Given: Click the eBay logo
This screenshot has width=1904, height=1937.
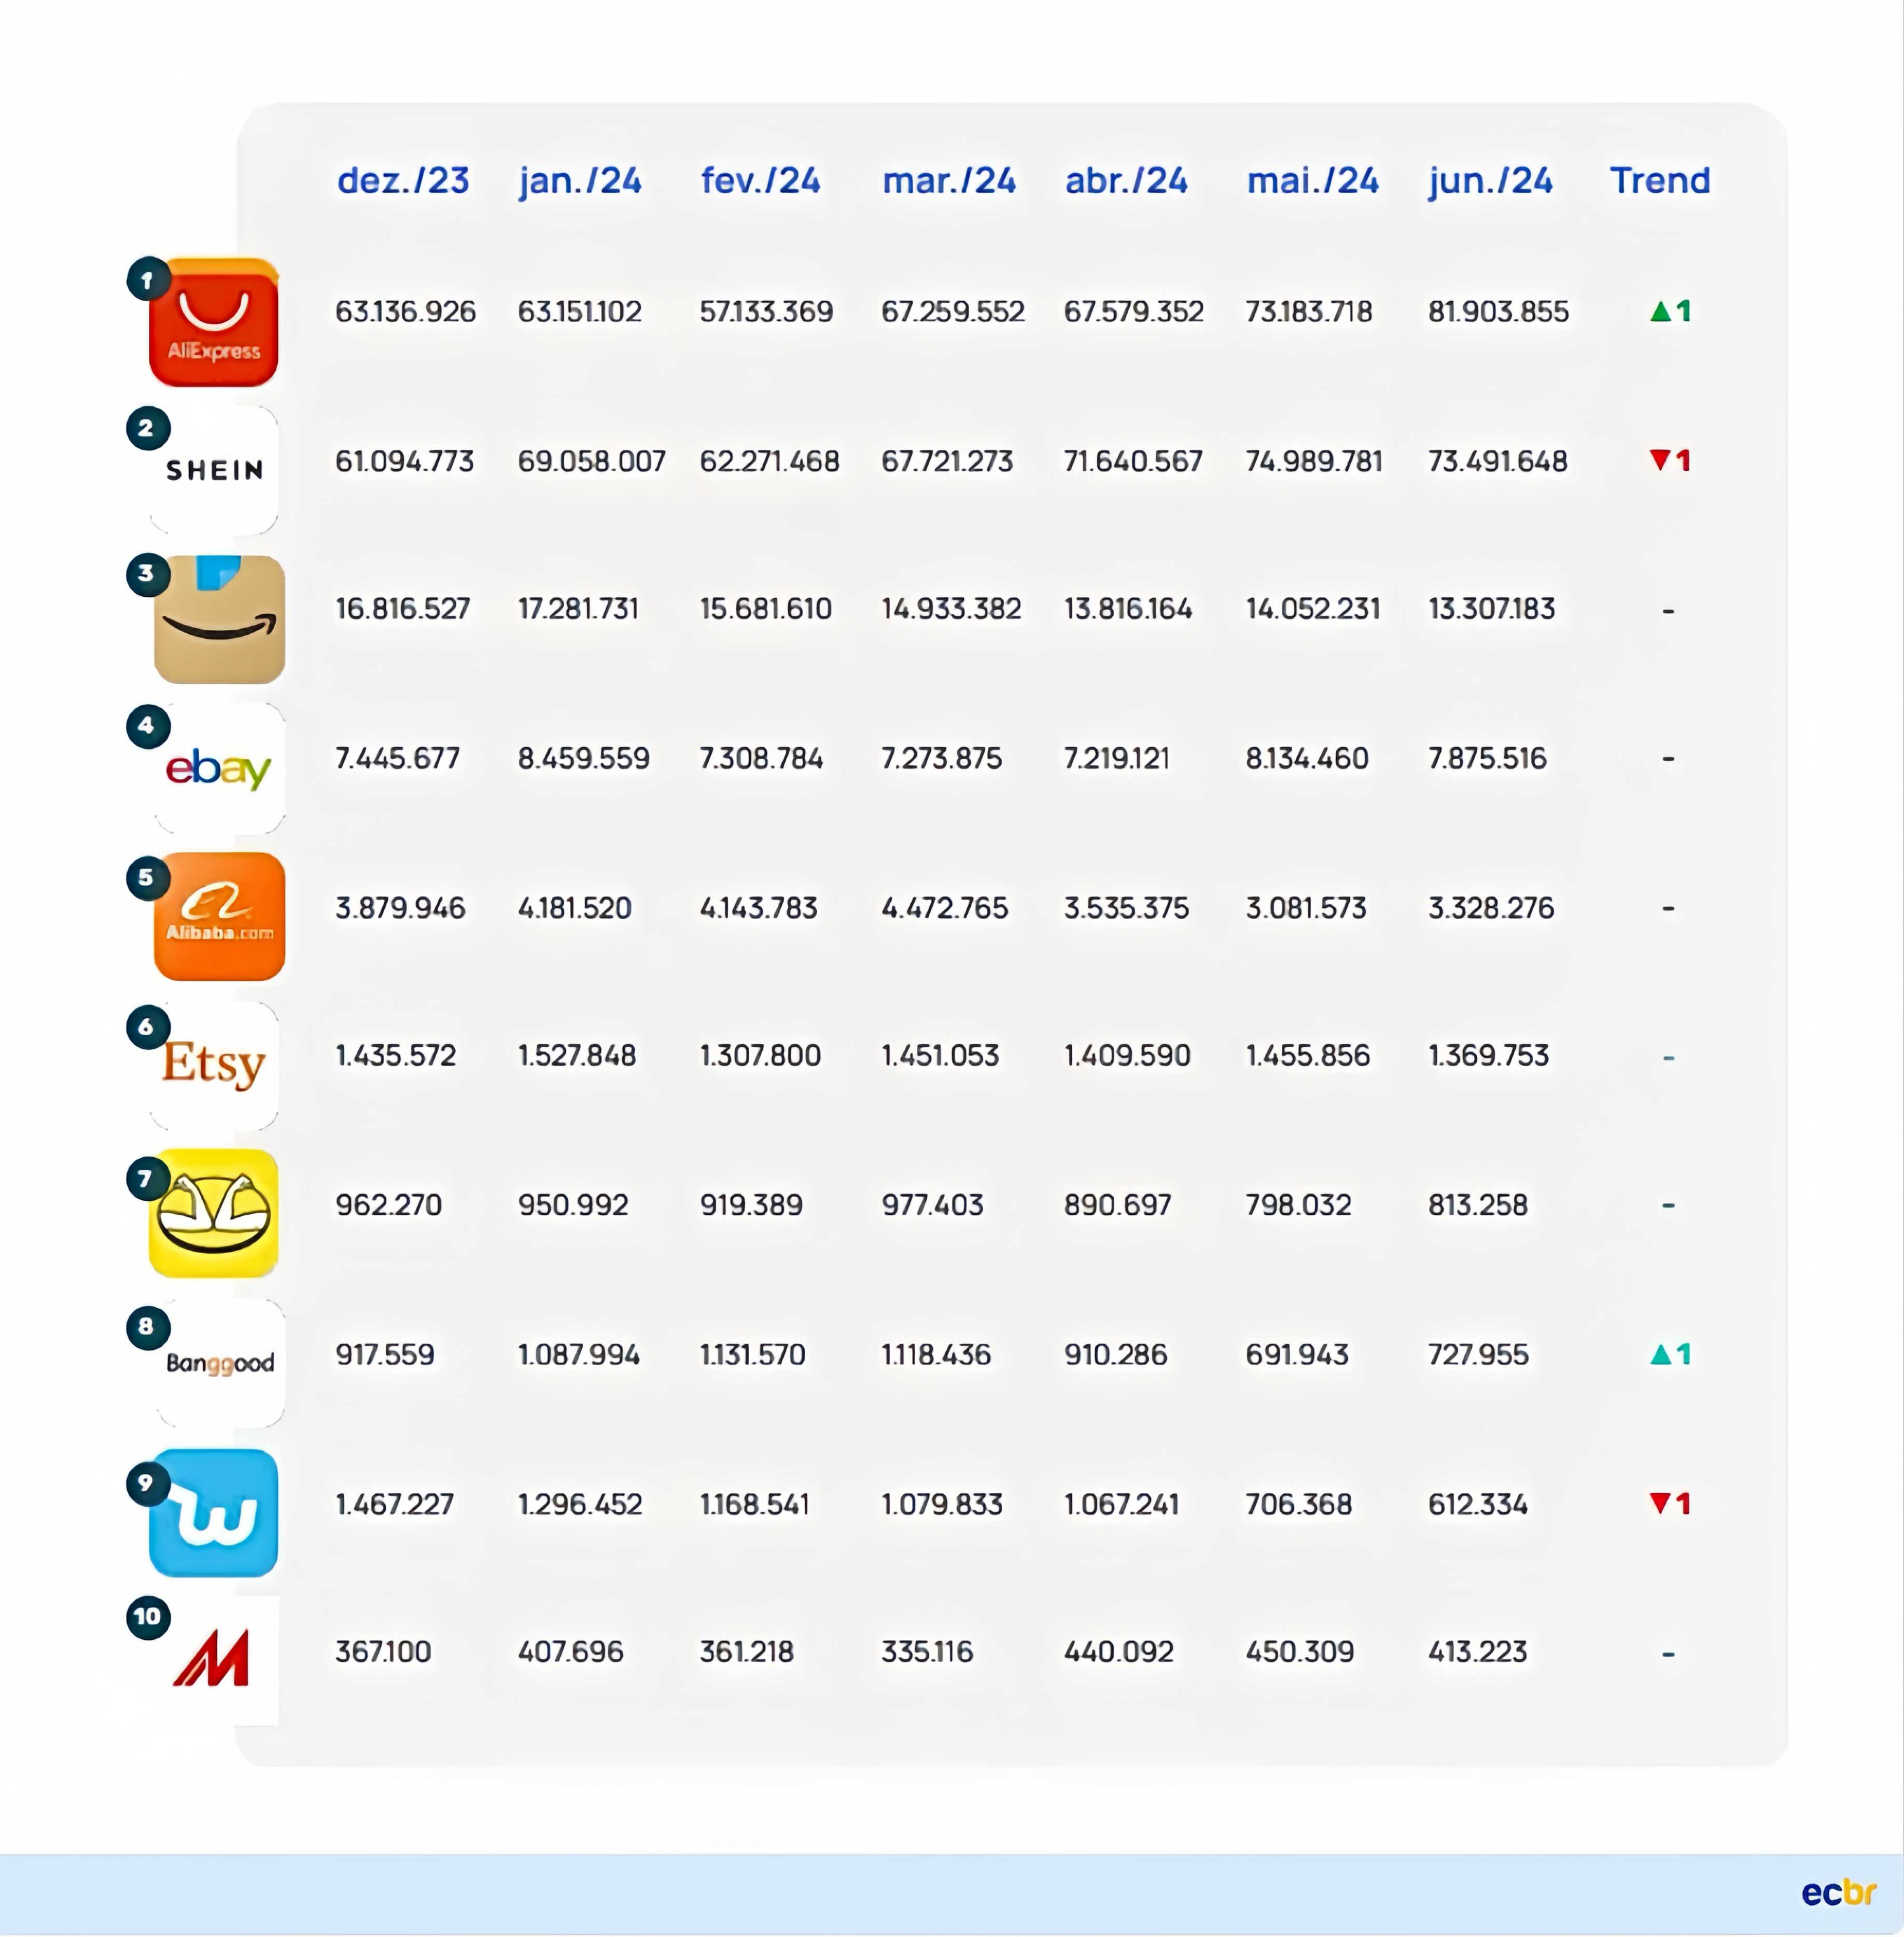Looking at the screenshot, I should [219, 768].
